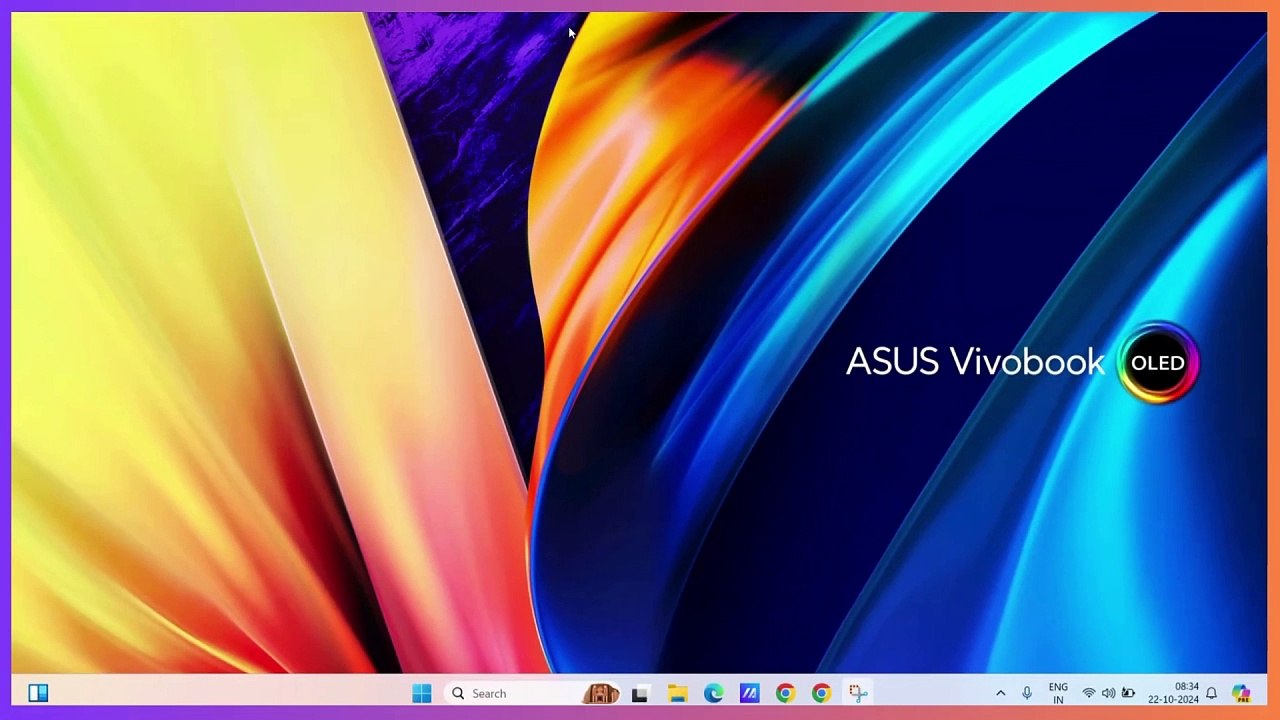The image size is (1280, 720).
Task: Open Wi-Fi network quick settings
Action: click(x=1089, y=693)
